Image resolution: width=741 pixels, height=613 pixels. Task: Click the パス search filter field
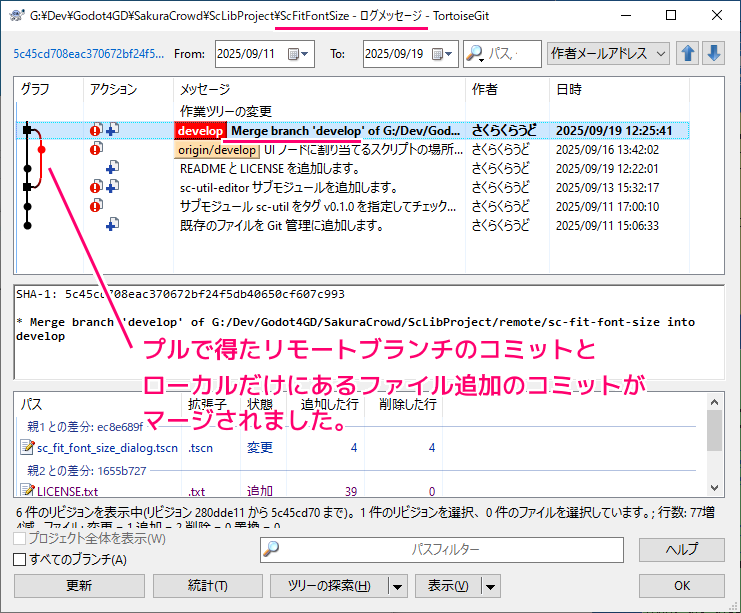502,54
